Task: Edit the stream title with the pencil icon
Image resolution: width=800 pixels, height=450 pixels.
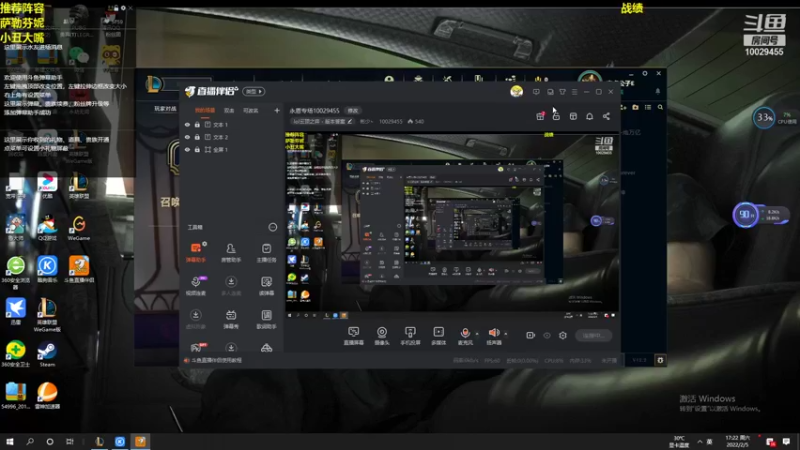Action: click(349, 121)
